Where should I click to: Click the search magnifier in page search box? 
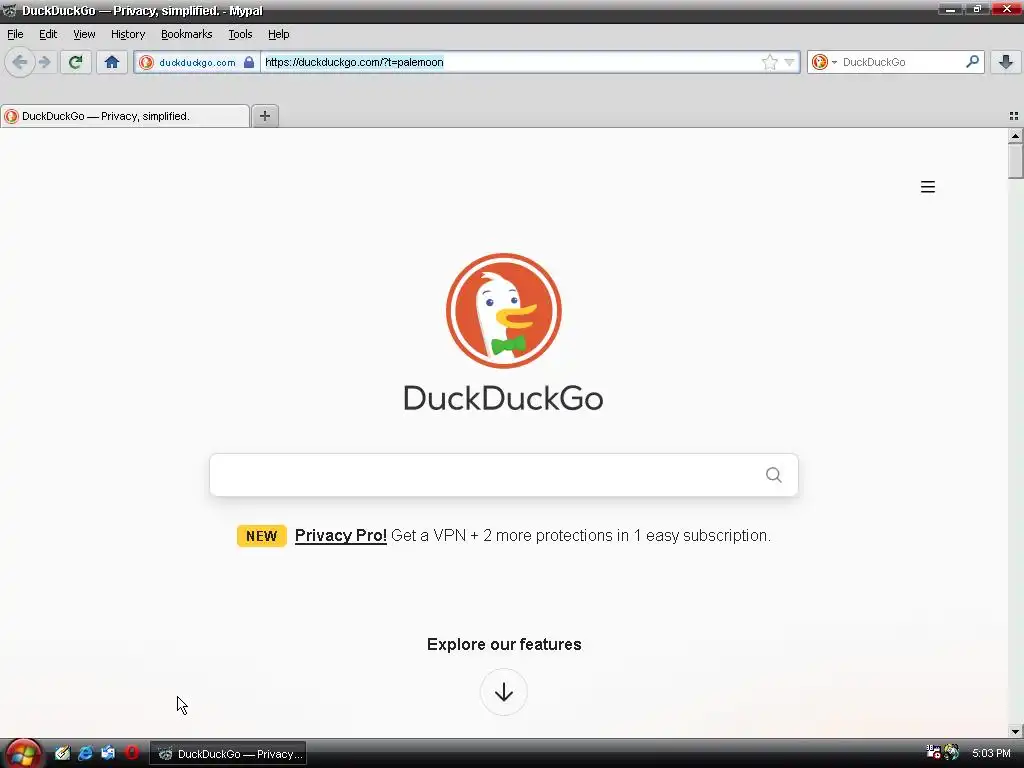(773, 475)
